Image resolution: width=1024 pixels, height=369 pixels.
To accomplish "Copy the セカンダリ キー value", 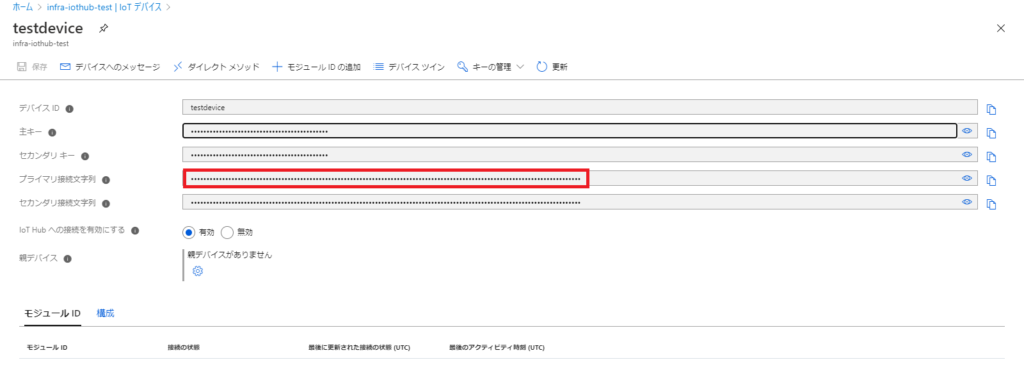I will tap(991, 157).
